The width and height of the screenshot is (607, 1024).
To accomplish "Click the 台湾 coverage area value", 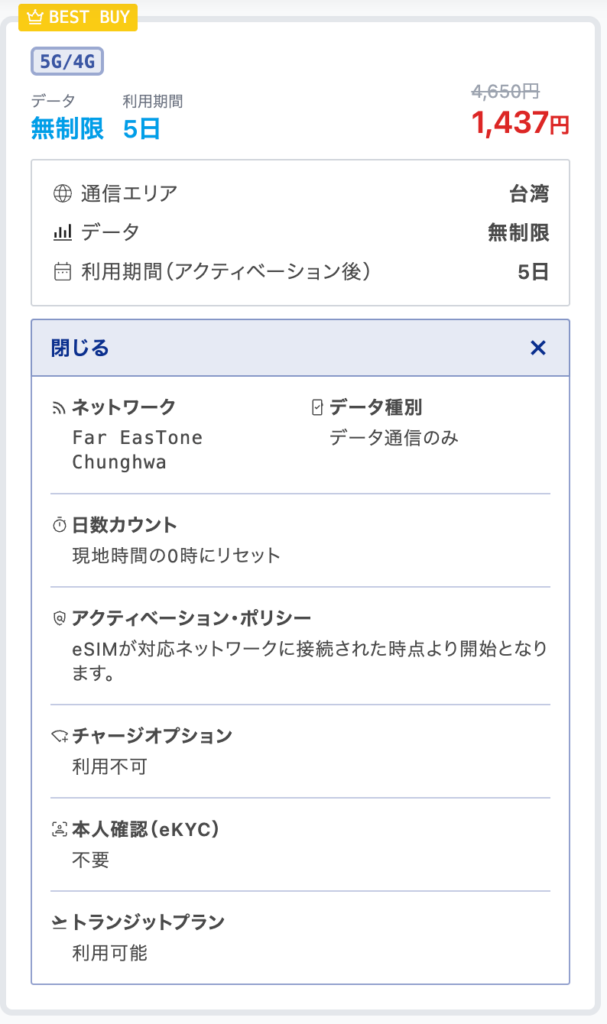I will [x=528, y=193].
